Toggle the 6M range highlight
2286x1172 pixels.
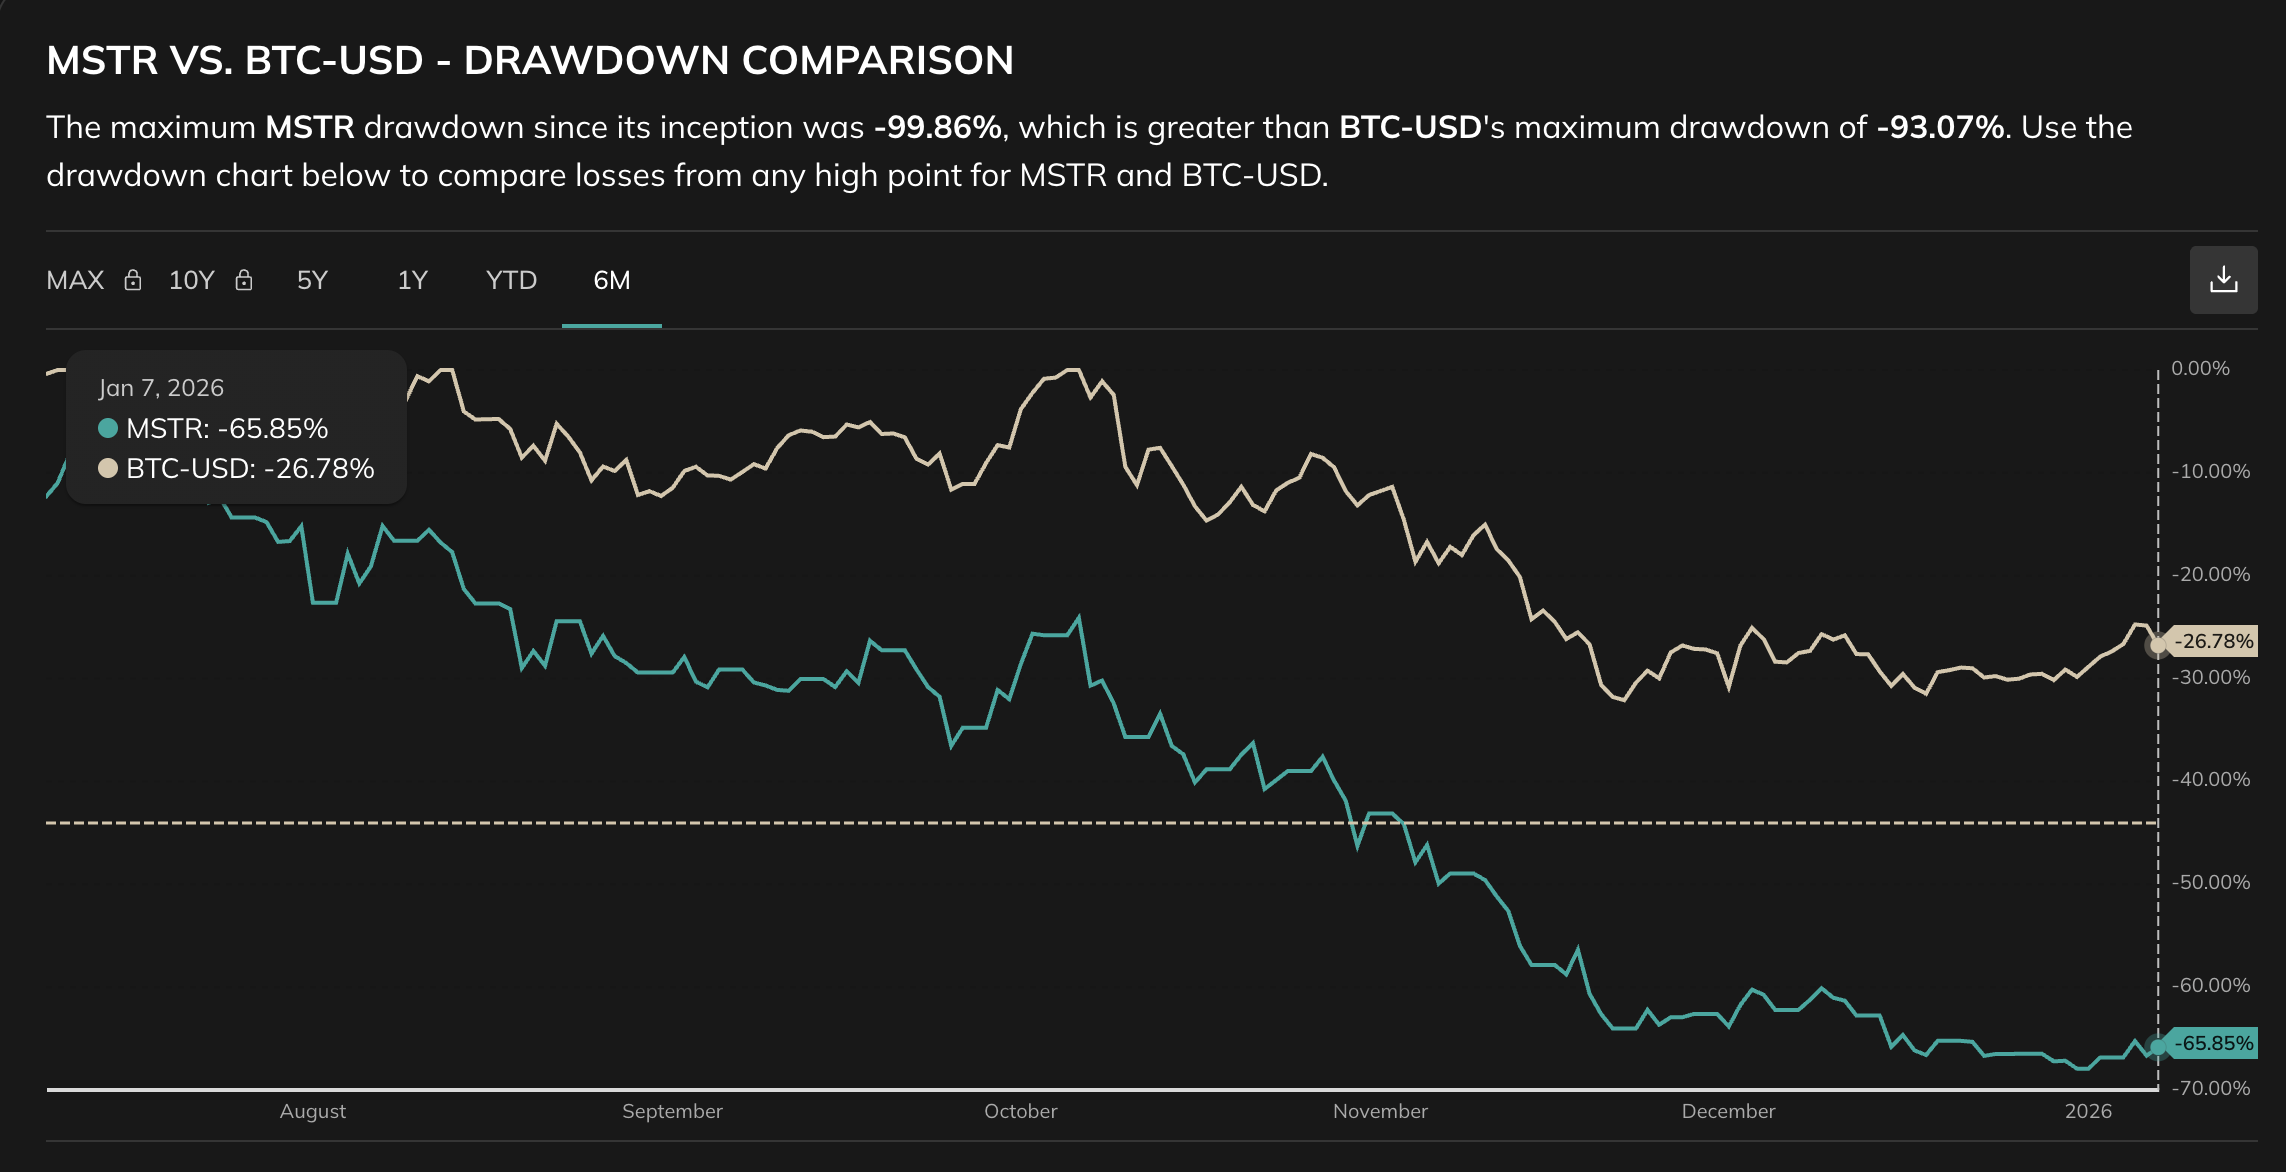point(611,281)
